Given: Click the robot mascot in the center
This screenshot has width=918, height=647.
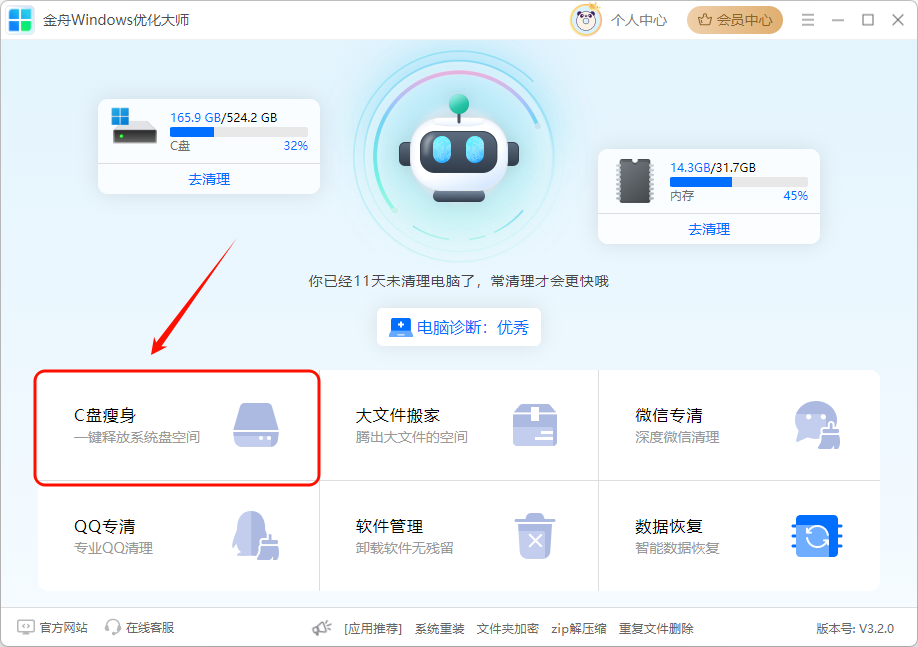Looking at the screenshot, I should tap(459, 149).
